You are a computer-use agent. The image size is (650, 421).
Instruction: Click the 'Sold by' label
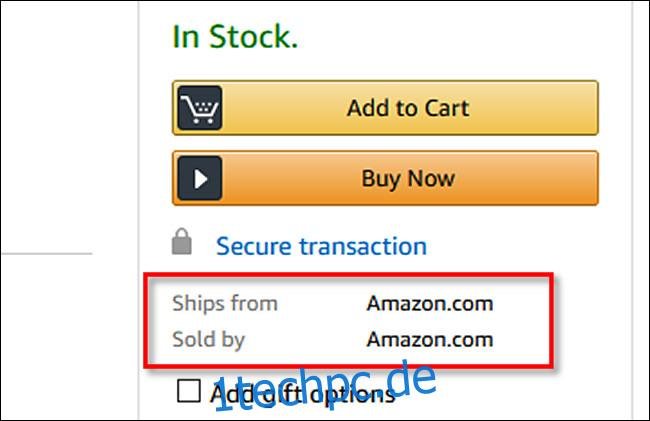(x=209, y=340)
